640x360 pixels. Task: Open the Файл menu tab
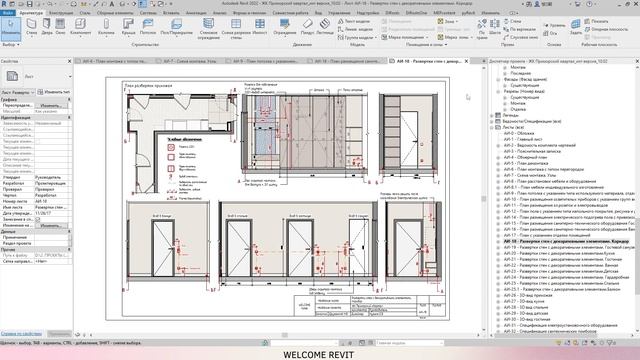(x=8, y=13)
